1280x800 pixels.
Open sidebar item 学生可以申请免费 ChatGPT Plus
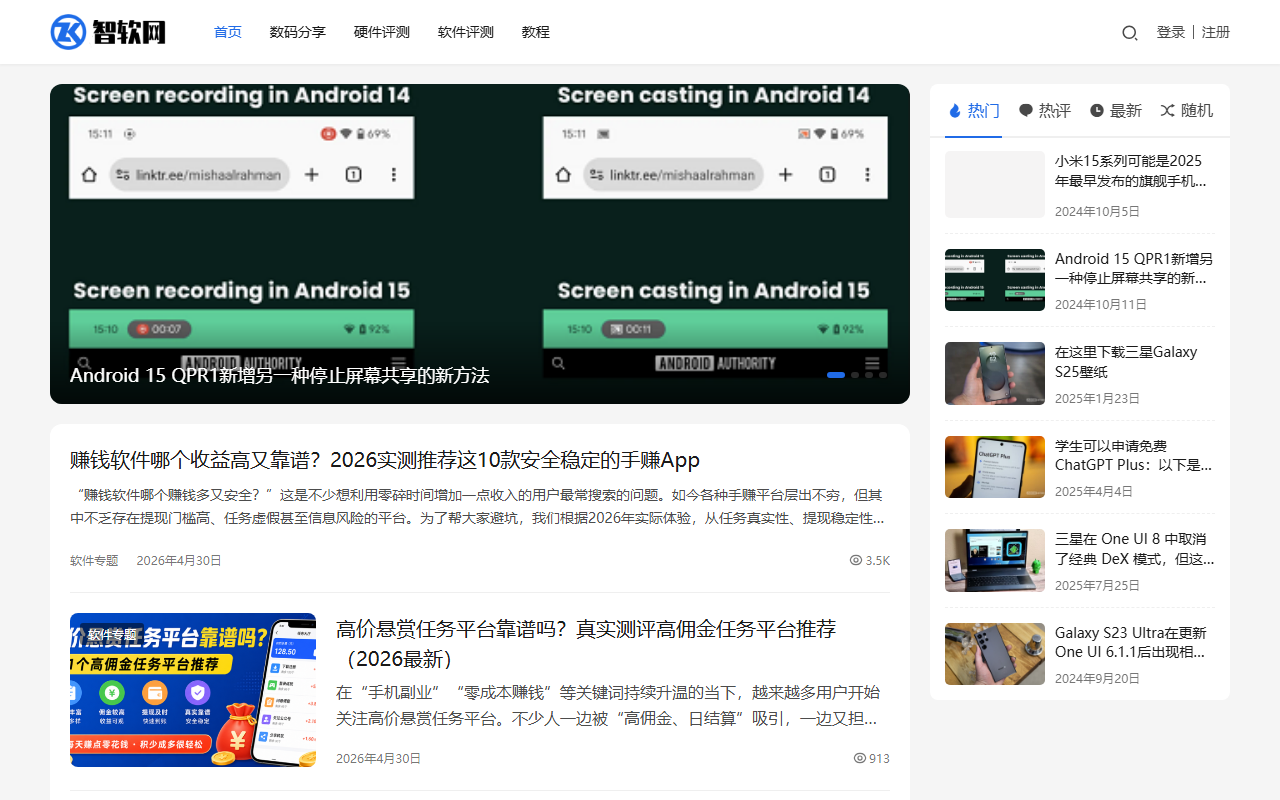click(1134, 455)
